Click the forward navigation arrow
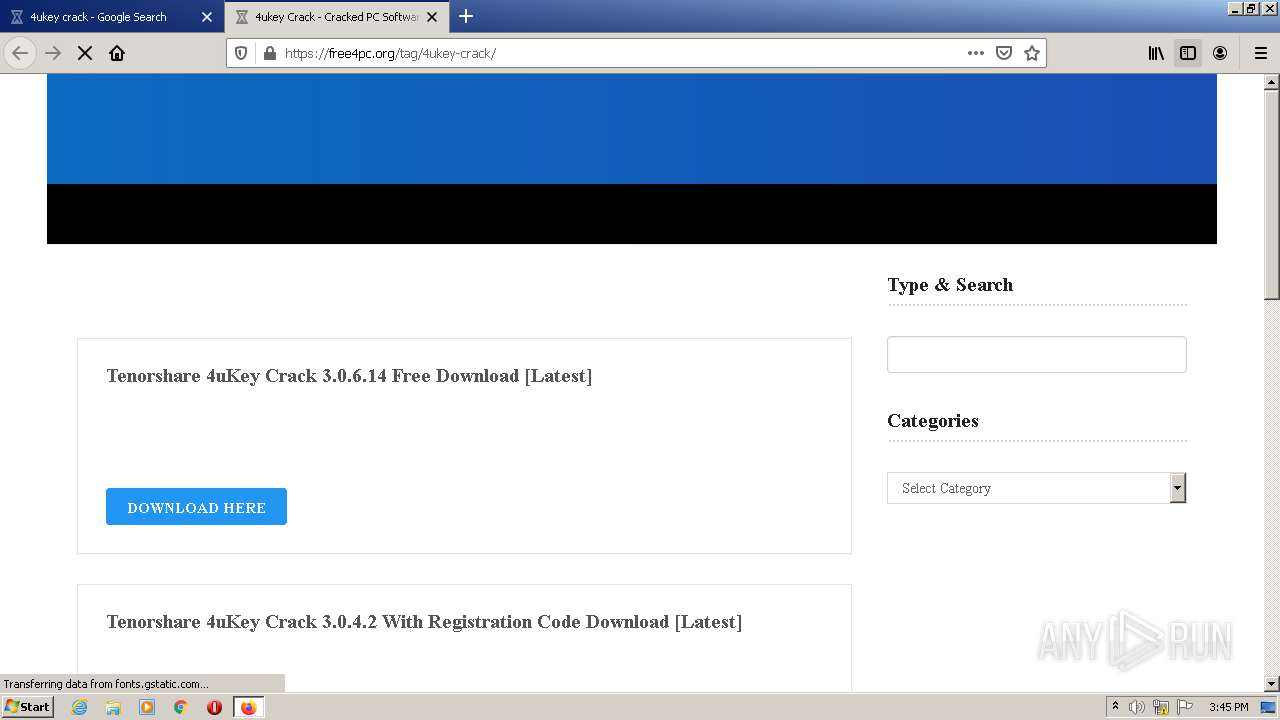Viewport: 1280px width, 720px height. pos(53,53)
